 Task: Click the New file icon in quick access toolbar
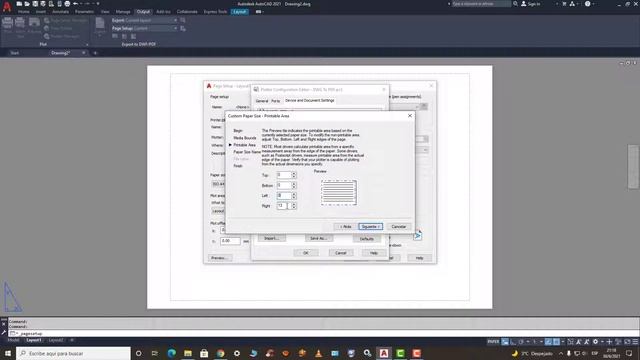tap(19, 4)
